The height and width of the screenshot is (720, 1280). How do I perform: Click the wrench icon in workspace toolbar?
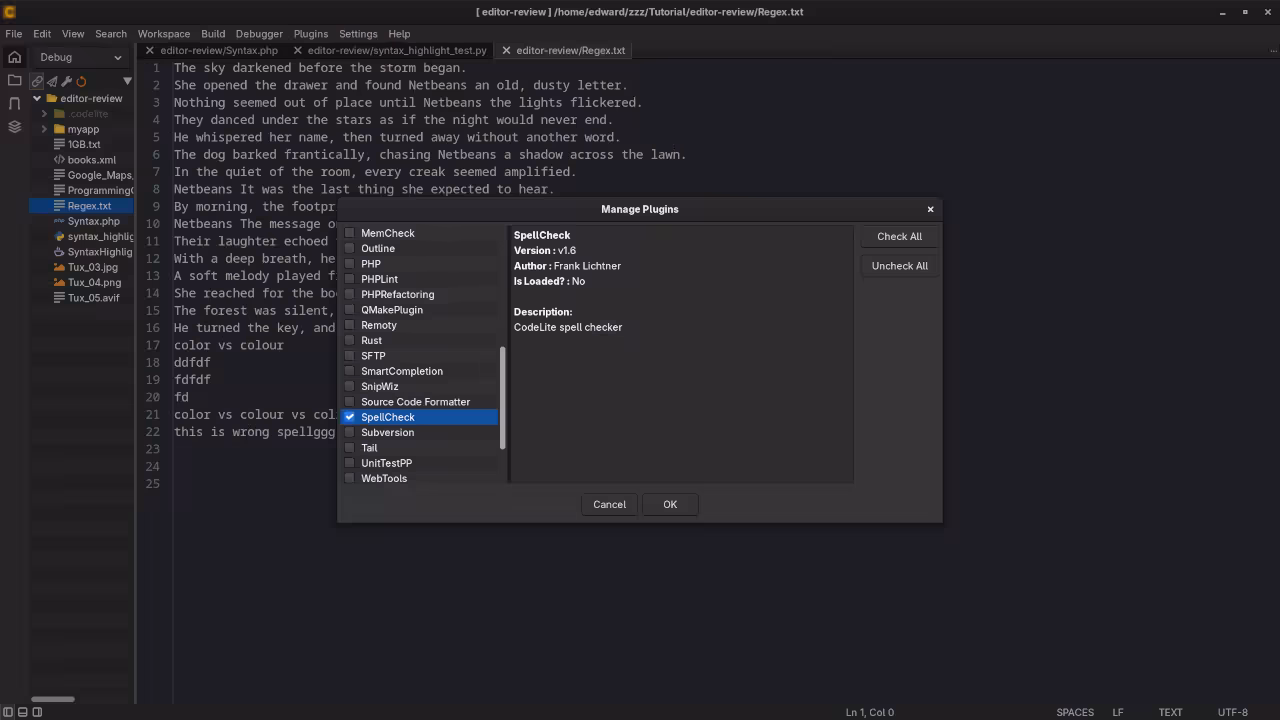pyautogui.click(x=67, y=81)
